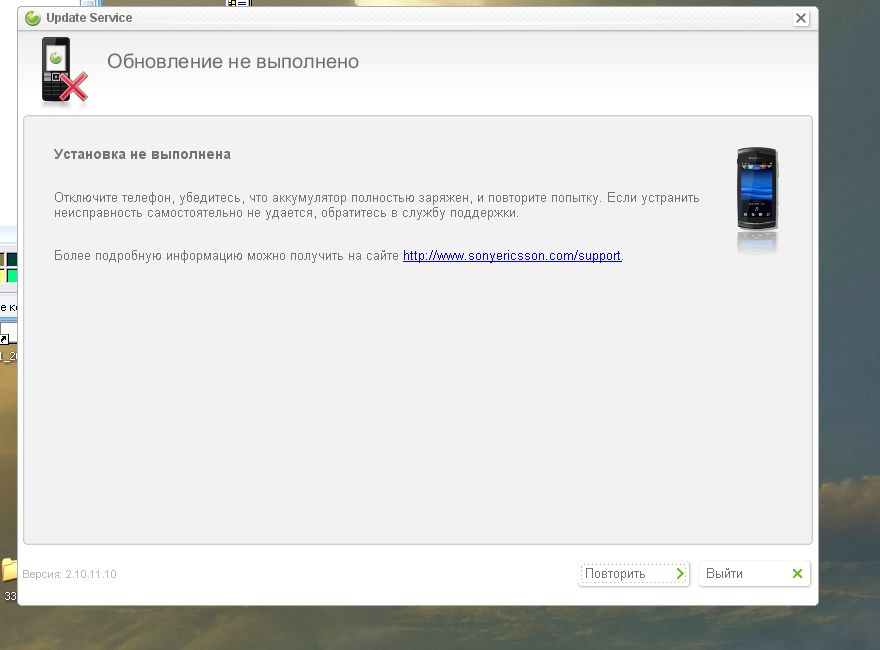Close the Update Service window

pyautogui.click(x=801, y=18)
